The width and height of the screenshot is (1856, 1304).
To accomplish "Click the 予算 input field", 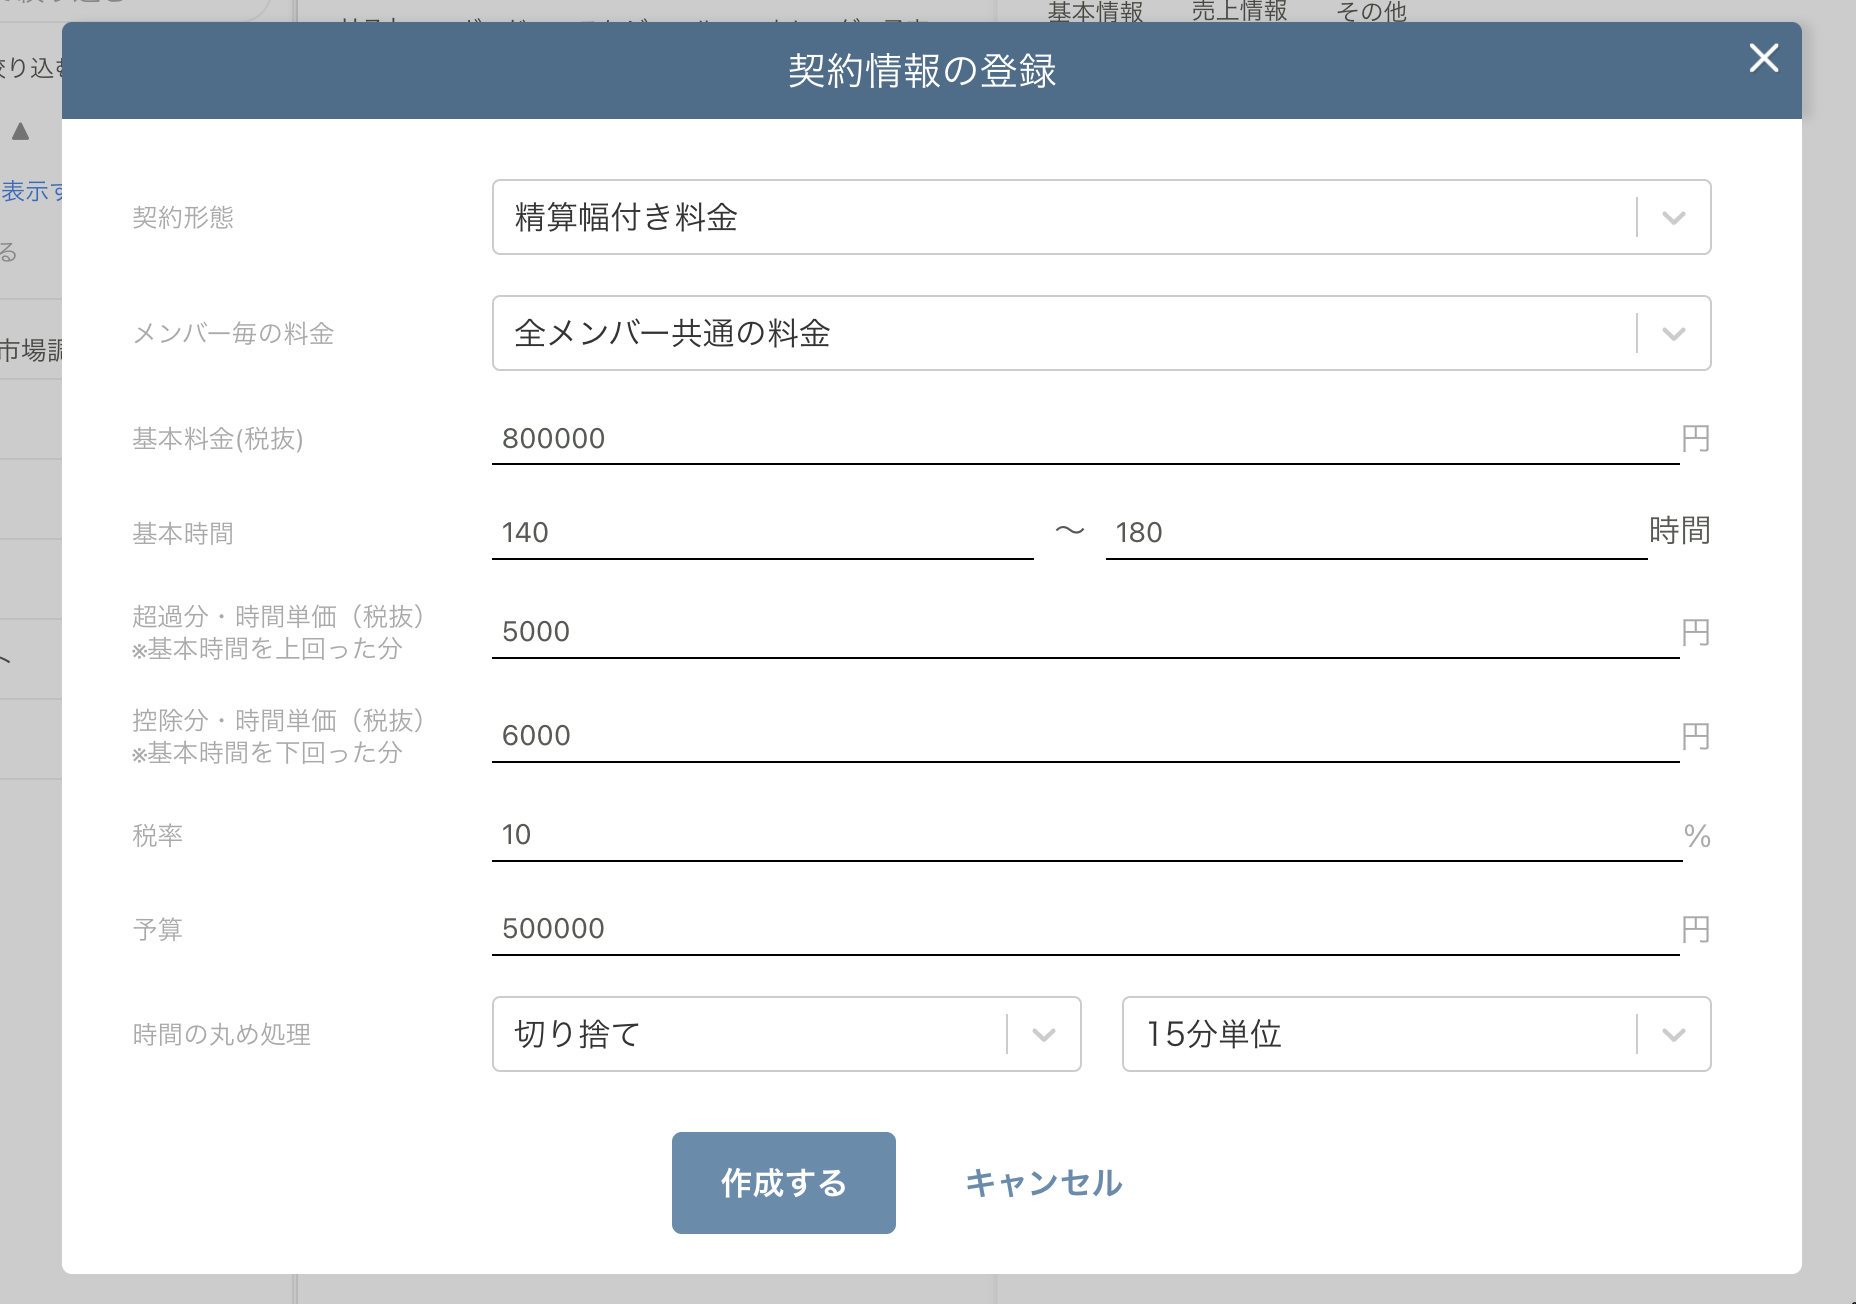I will [x=1085, y=929].
